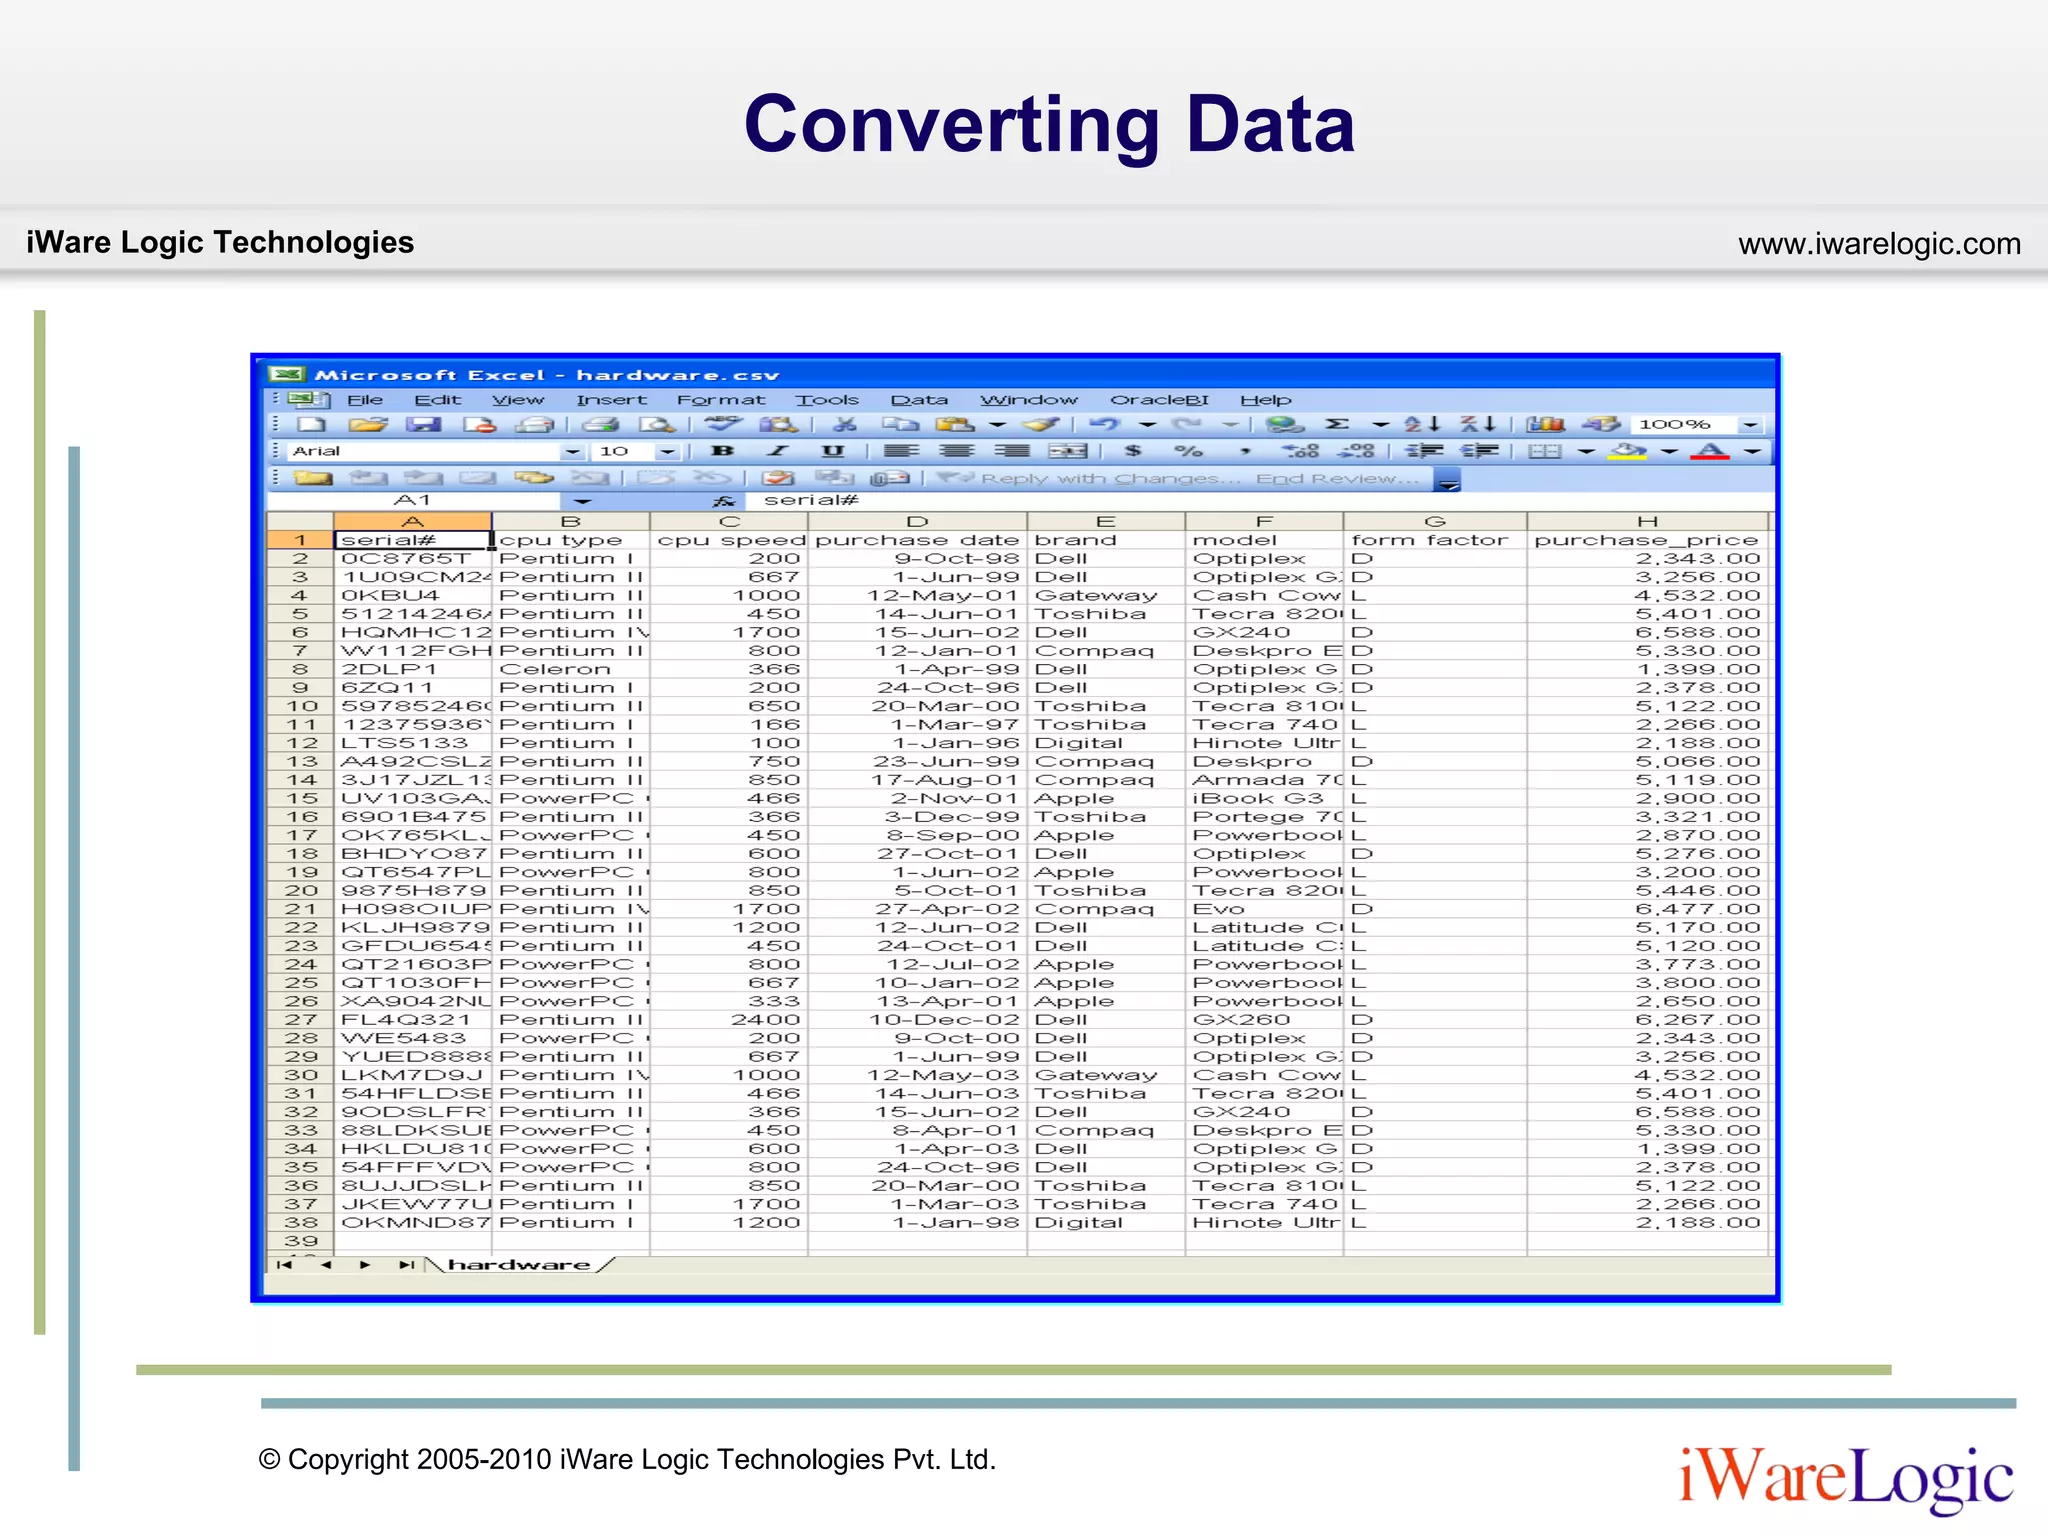Click the A1 Name Box field

[413, 501]
